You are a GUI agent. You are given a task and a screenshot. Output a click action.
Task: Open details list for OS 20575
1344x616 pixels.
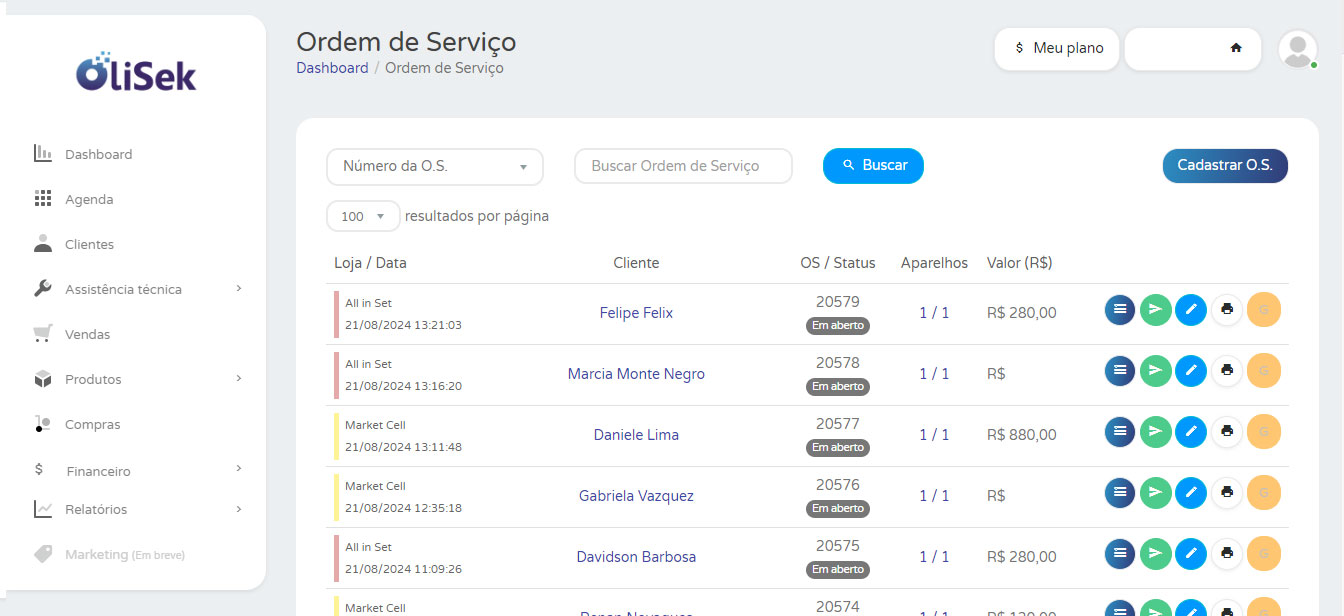(1120, 554)
